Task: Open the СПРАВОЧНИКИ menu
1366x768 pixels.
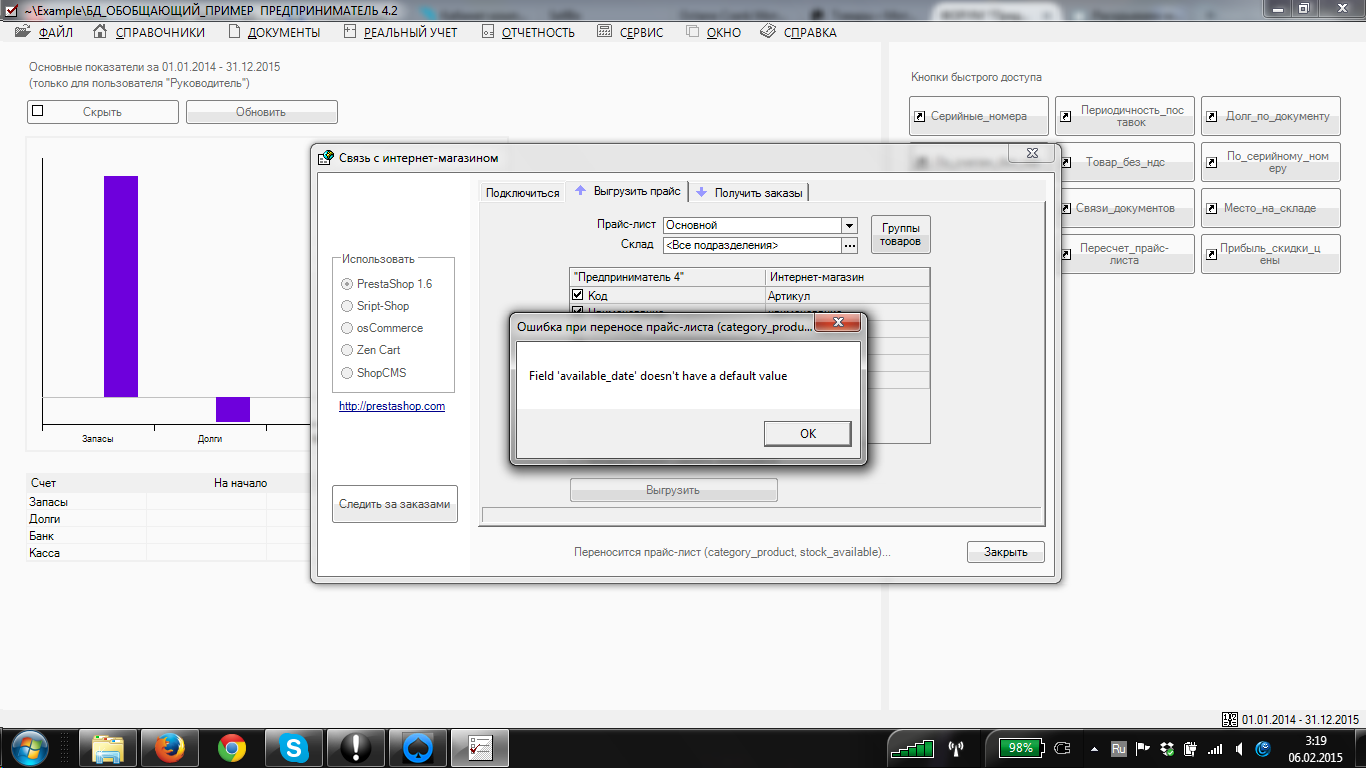Action: (x=149, y=32)
